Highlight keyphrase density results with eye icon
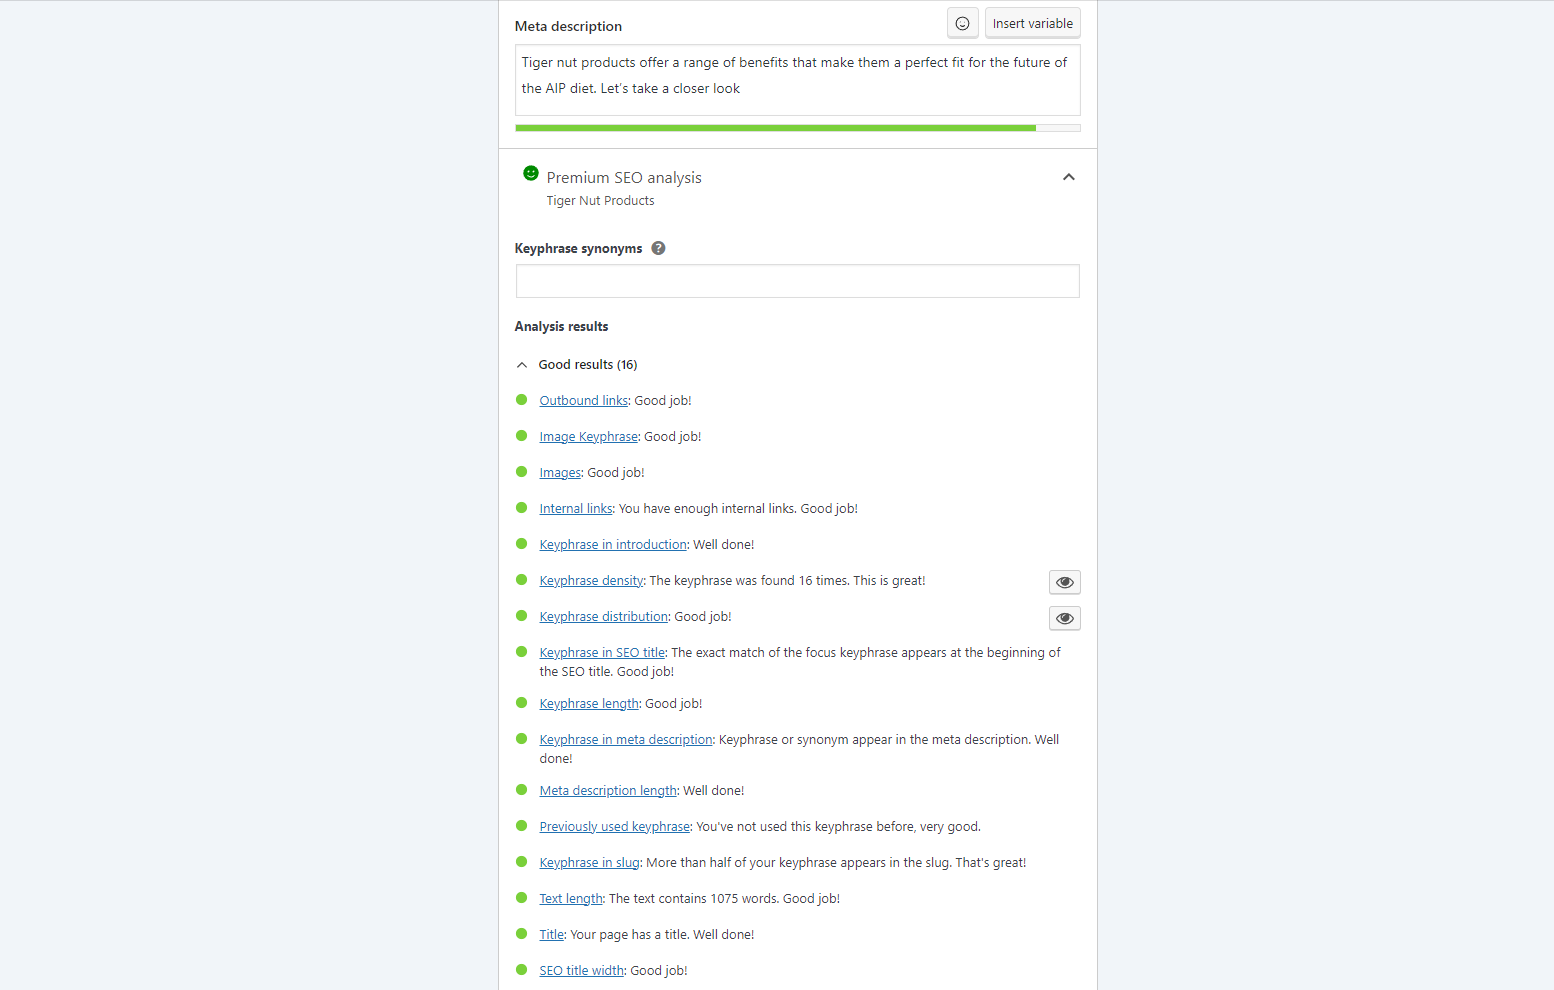 point(1064,582)
